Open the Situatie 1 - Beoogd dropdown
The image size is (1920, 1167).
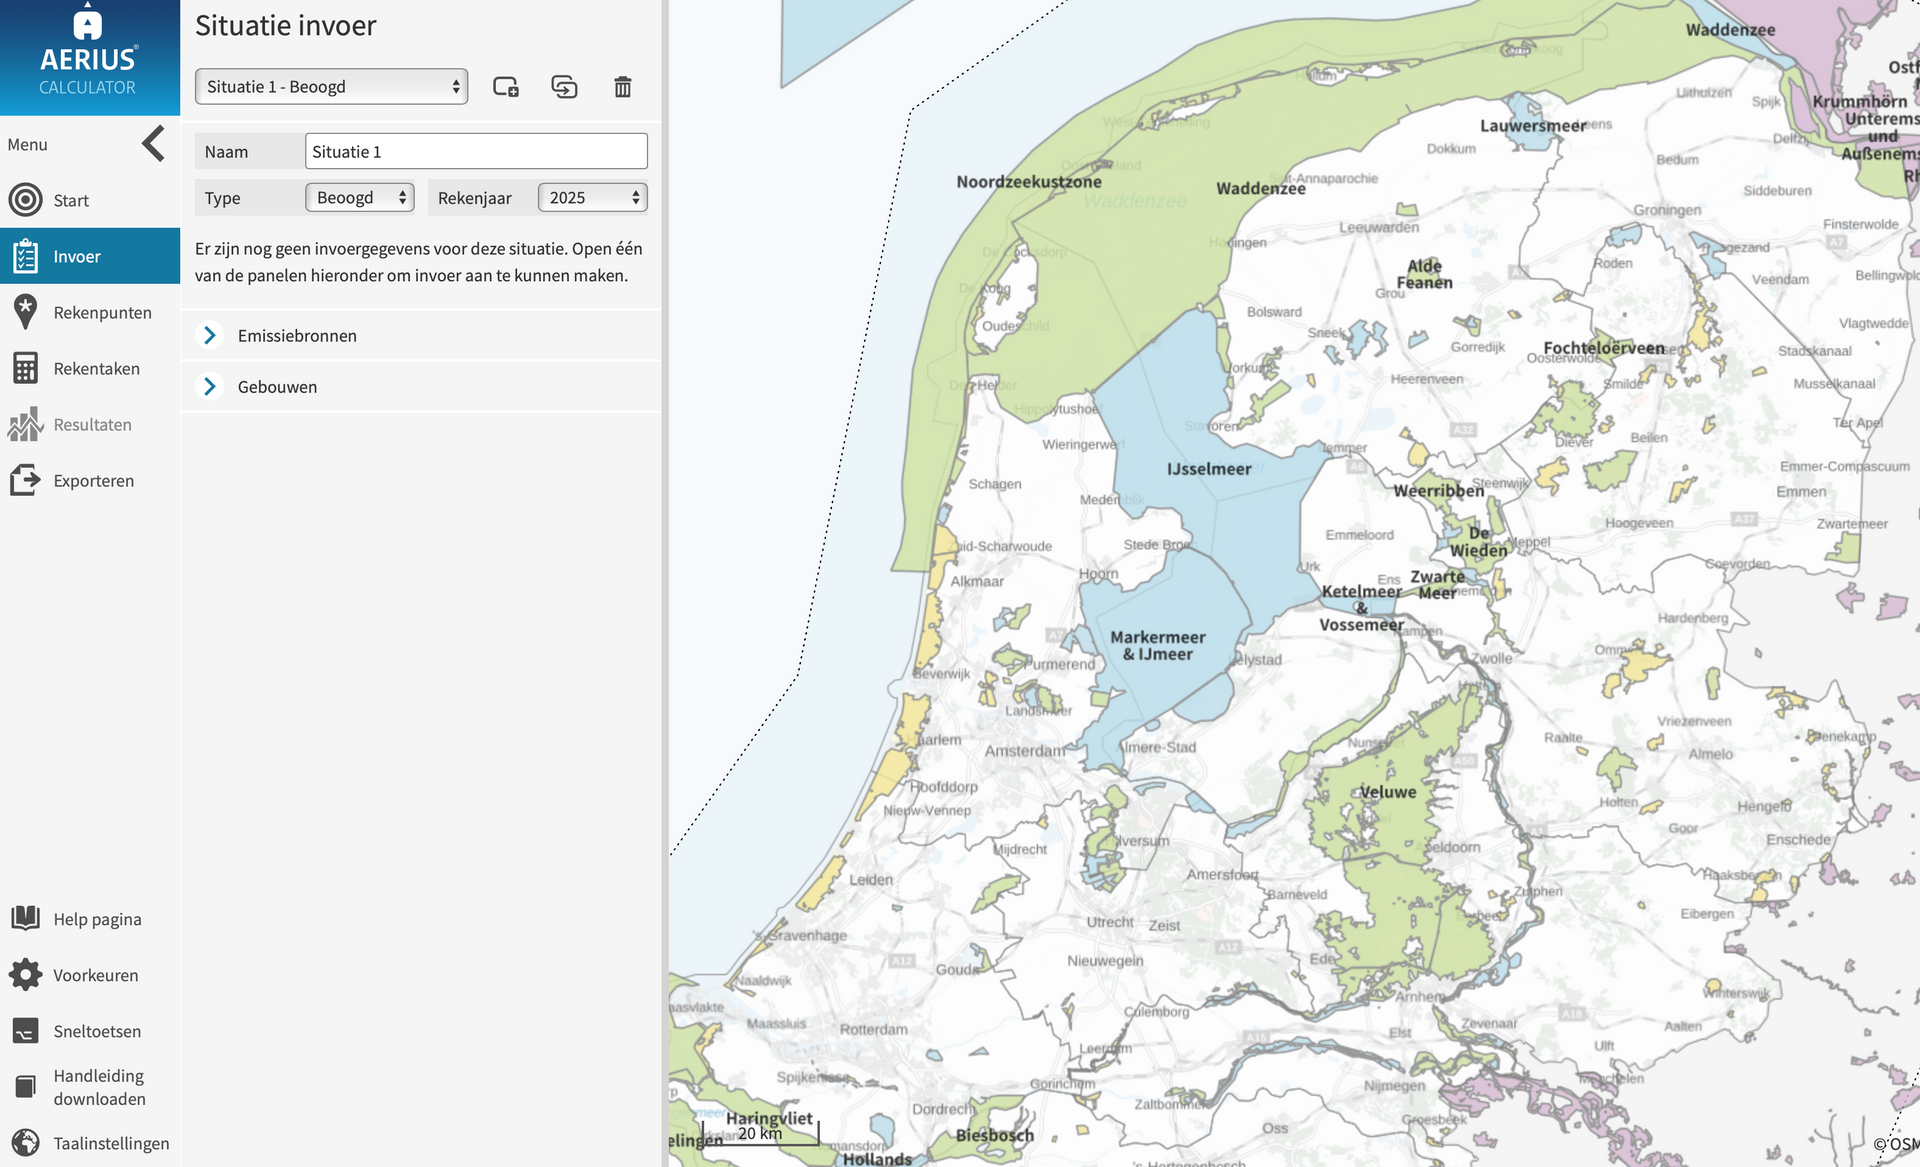tap(331, 87)
